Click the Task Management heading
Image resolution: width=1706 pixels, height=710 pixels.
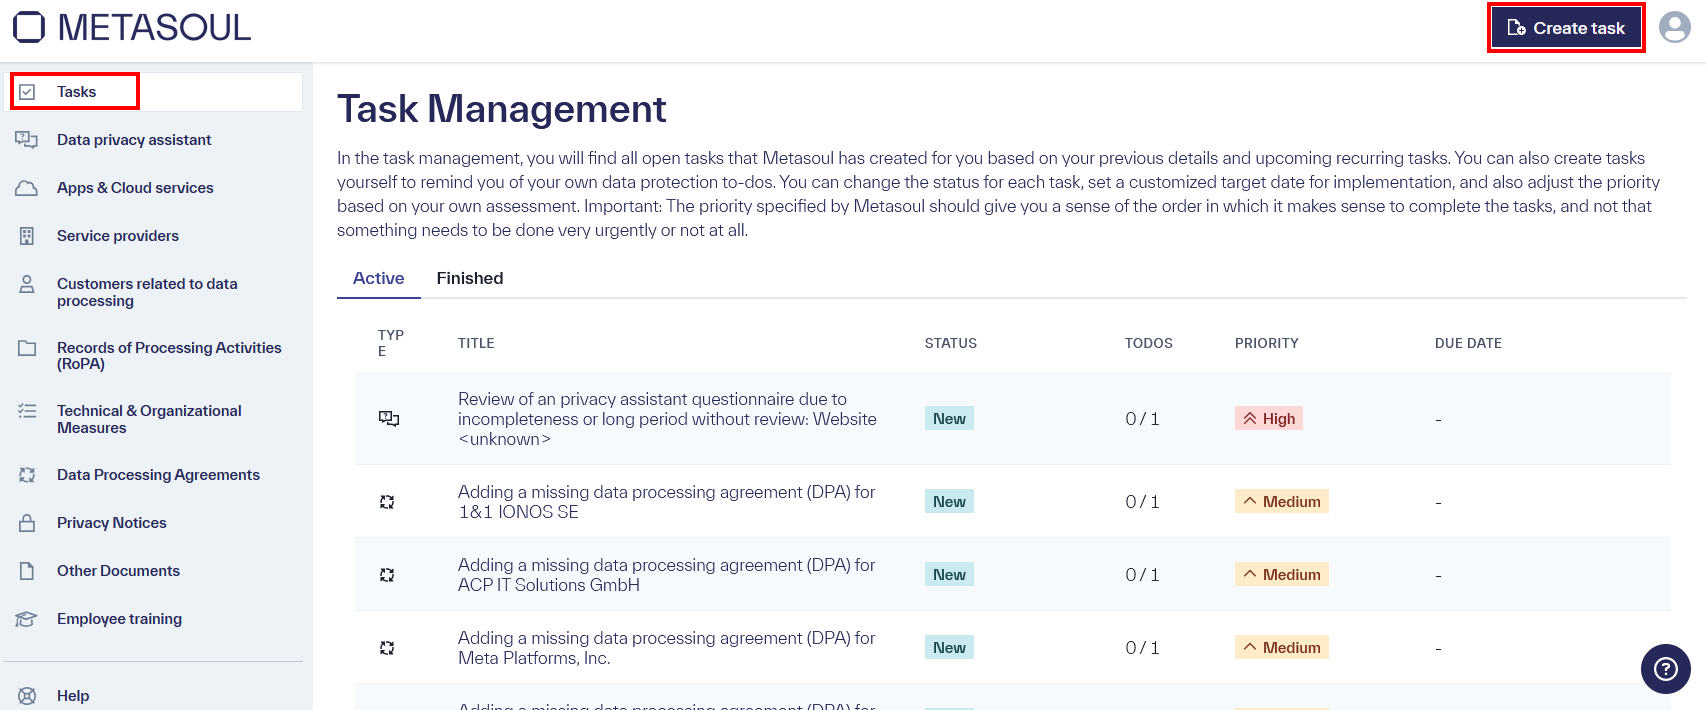[502, 109]
